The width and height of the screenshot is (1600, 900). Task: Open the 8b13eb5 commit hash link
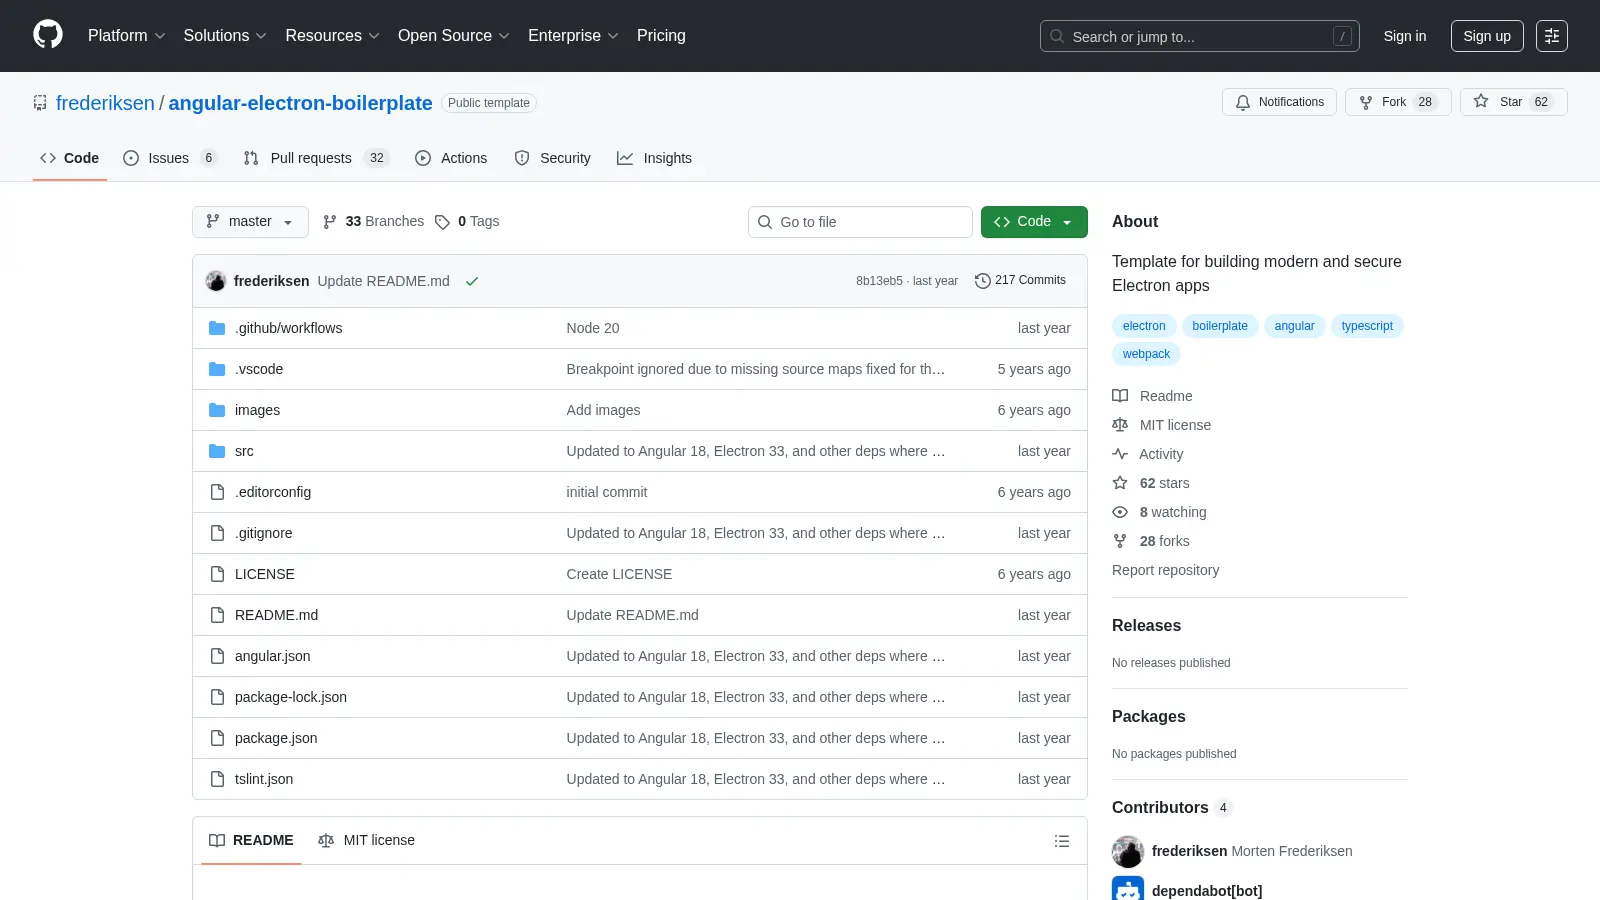[x=879, y=281]
